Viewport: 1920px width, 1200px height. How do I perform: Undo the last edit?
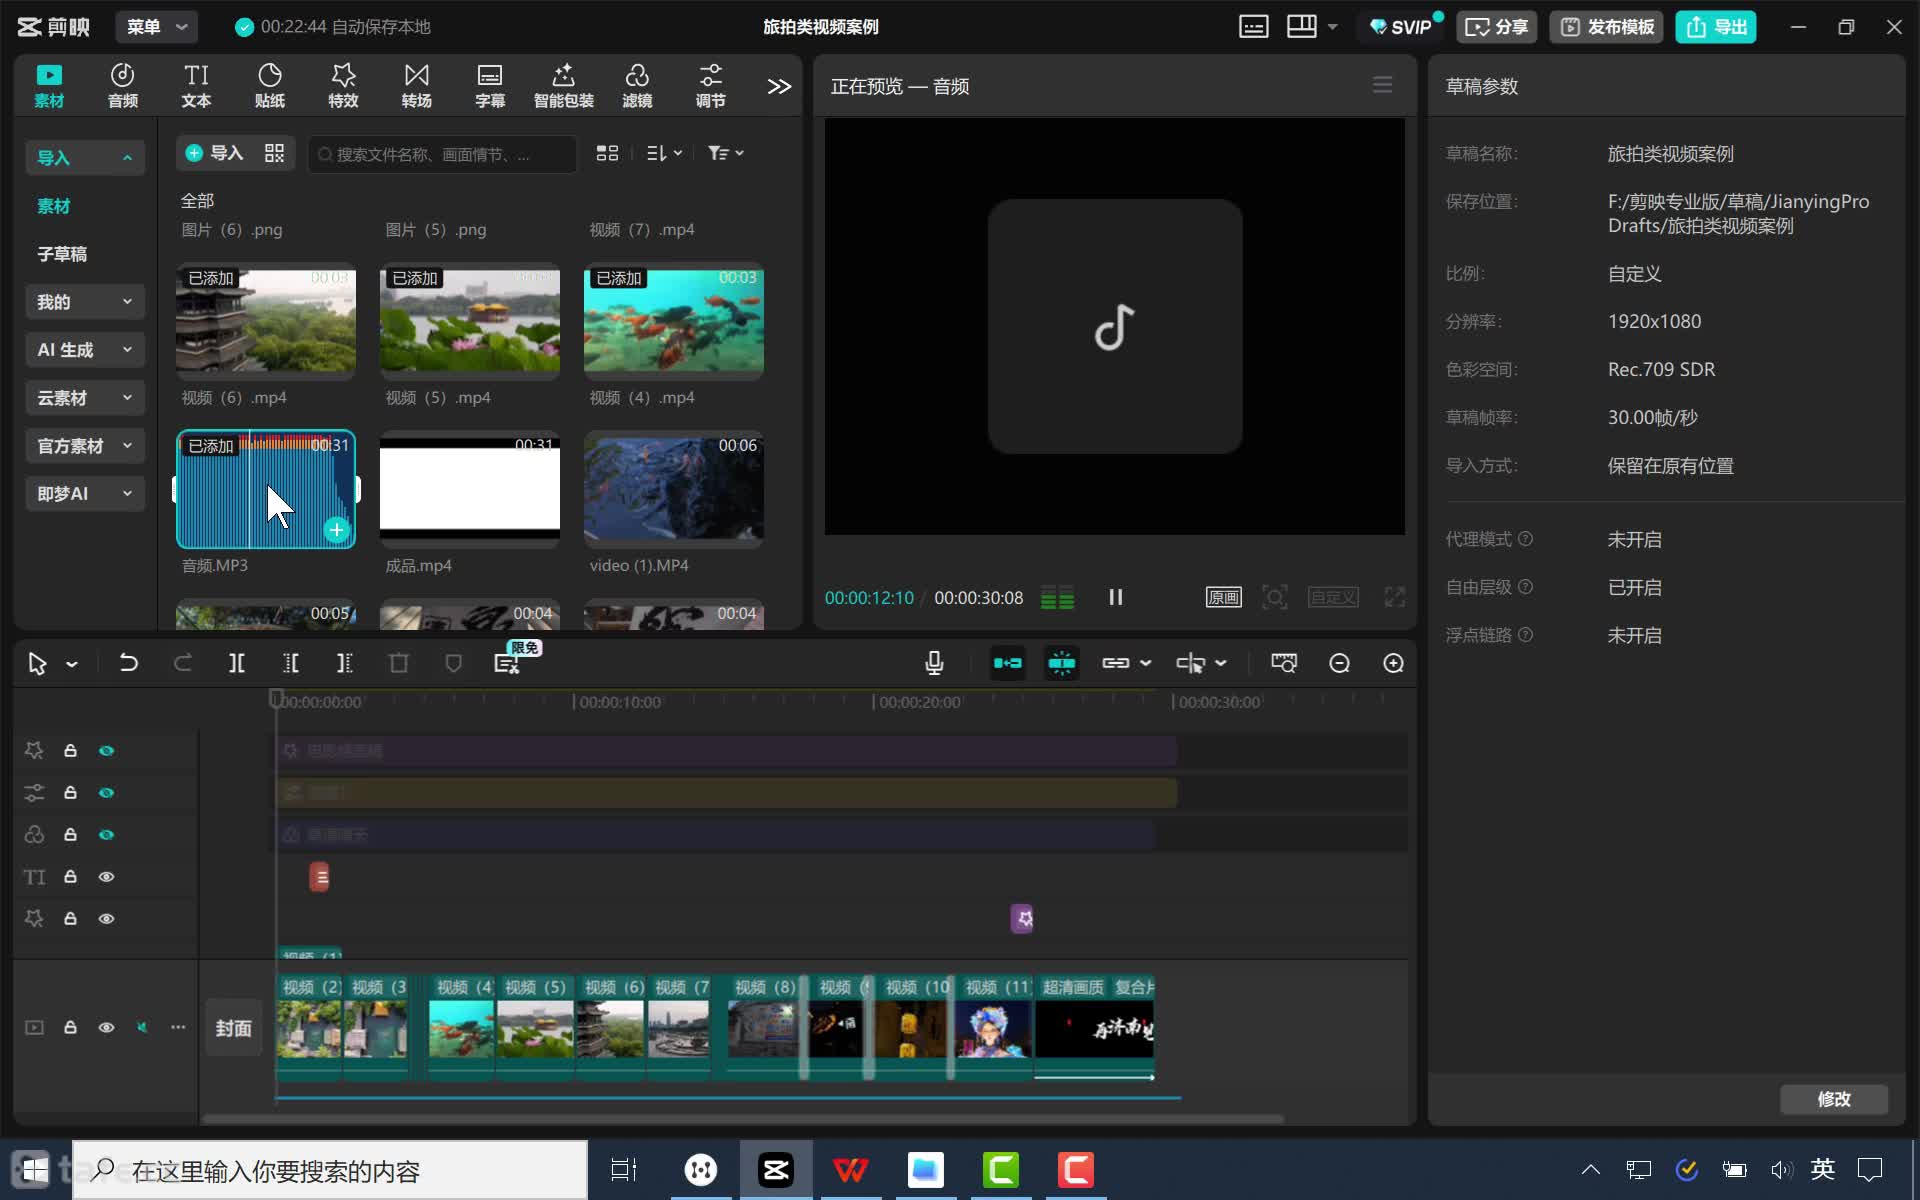click(128, 663)
